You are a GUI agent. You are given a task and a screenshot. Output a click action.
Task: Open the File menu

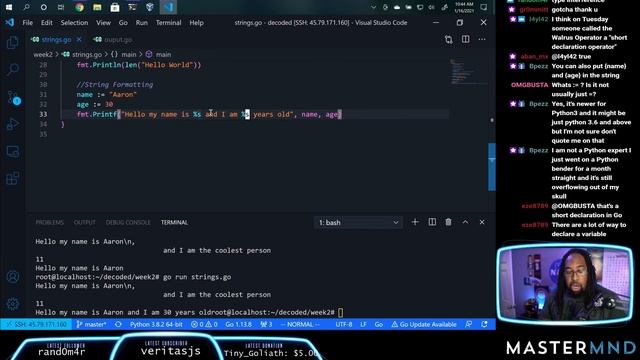[28, 22]
